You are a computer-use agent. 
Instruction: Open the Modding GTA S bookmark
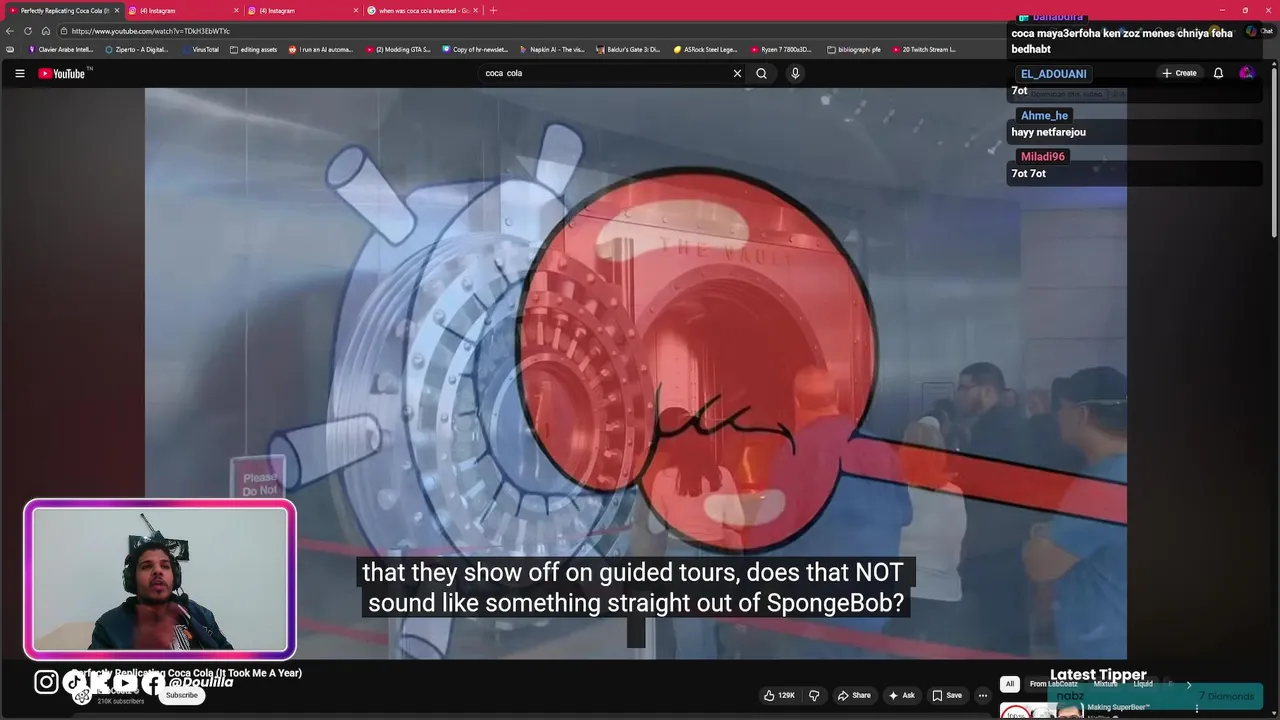pos(398,49)
